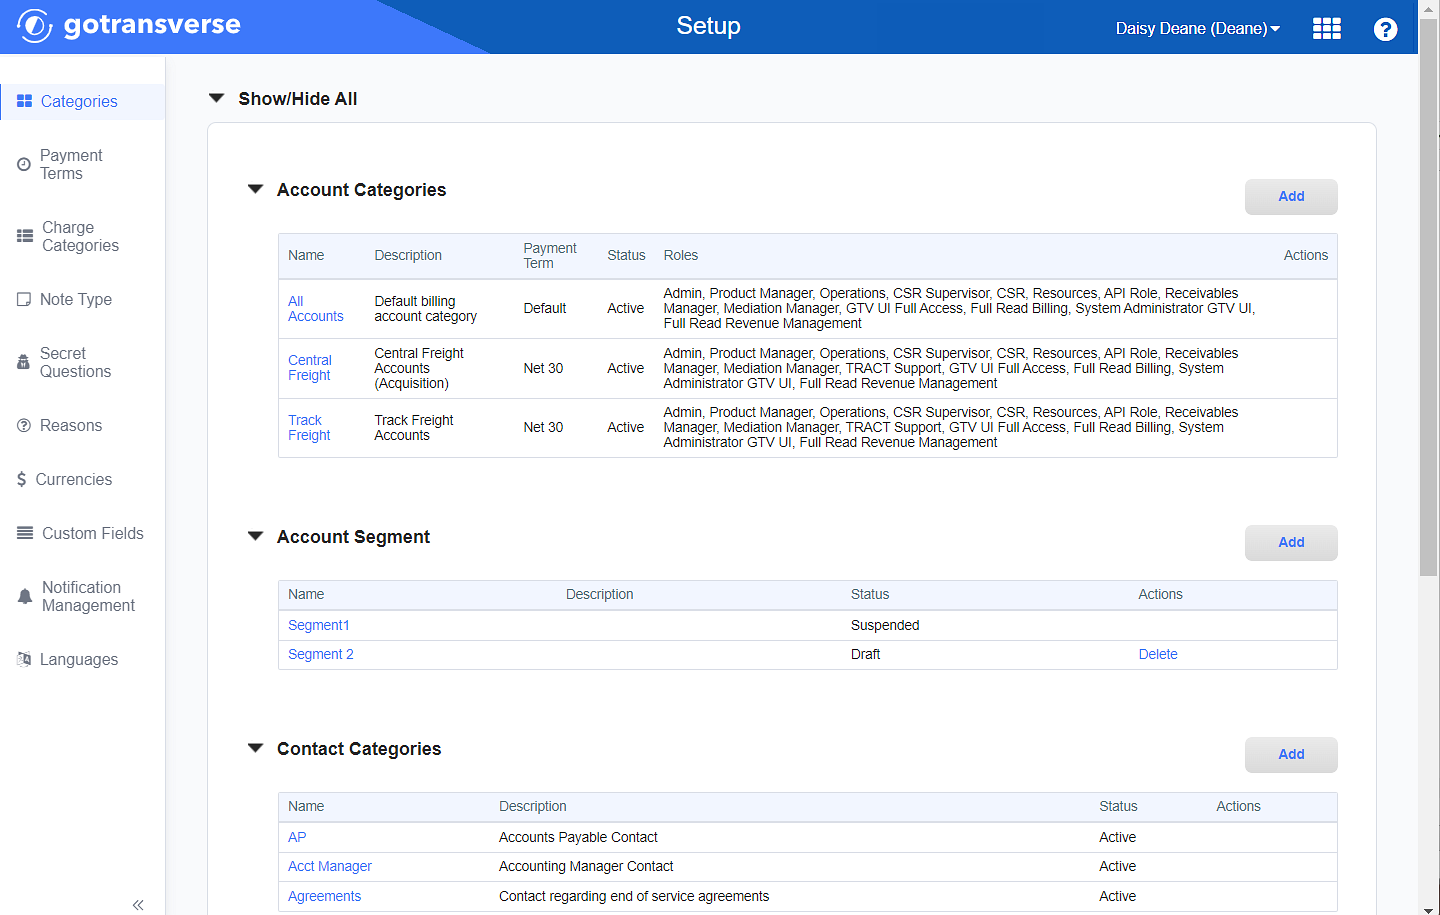This screenshot has width=1440, height=915.
Task: Click the Setup page title
Action: click(x=708, y=26)
